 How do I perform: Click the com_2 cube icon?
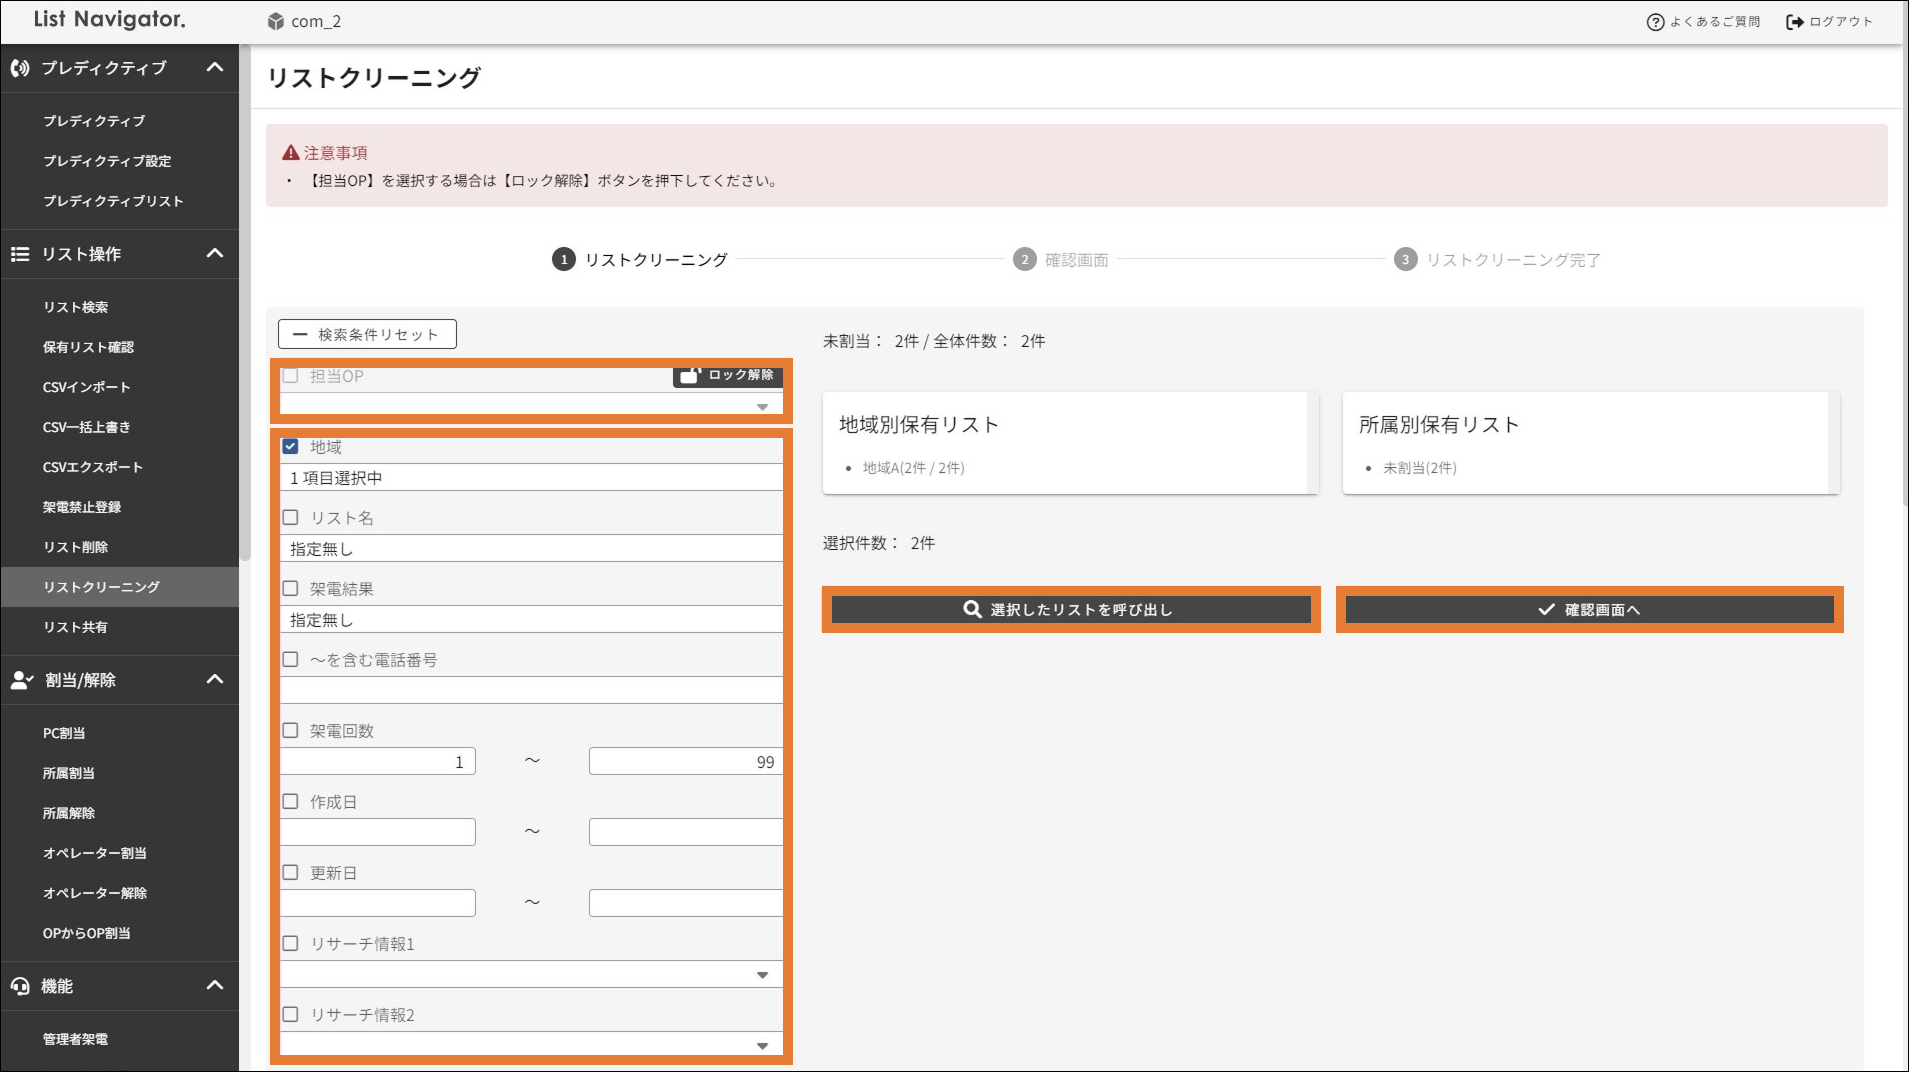point(276,22)
